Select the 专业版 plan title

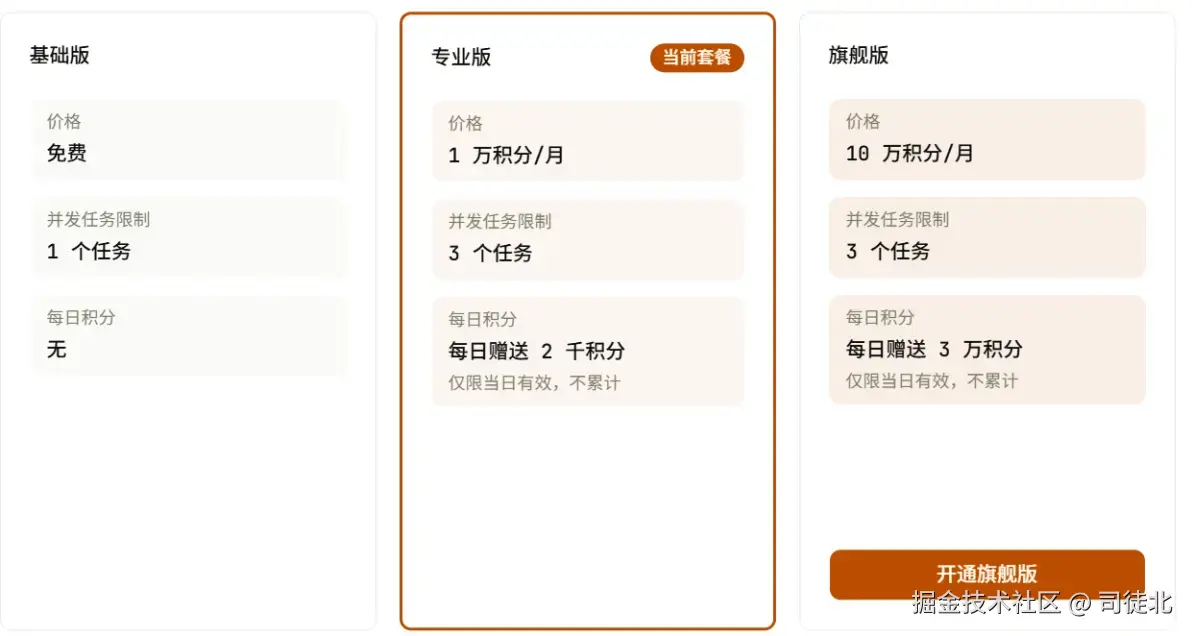pyautogui.click(x=461, y=57)
